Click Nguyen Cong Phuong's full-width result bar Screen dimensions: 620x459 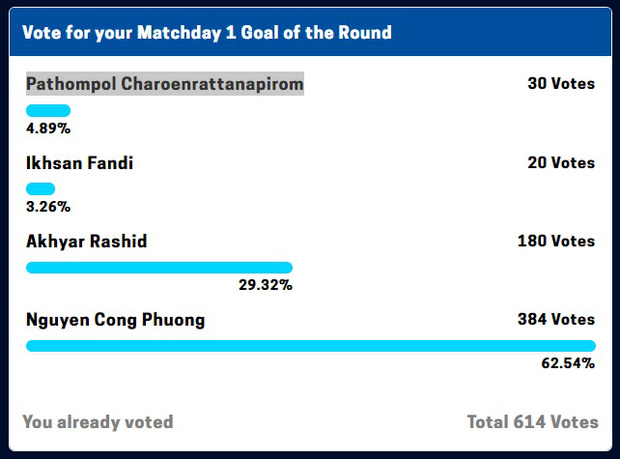coord(310,346)
